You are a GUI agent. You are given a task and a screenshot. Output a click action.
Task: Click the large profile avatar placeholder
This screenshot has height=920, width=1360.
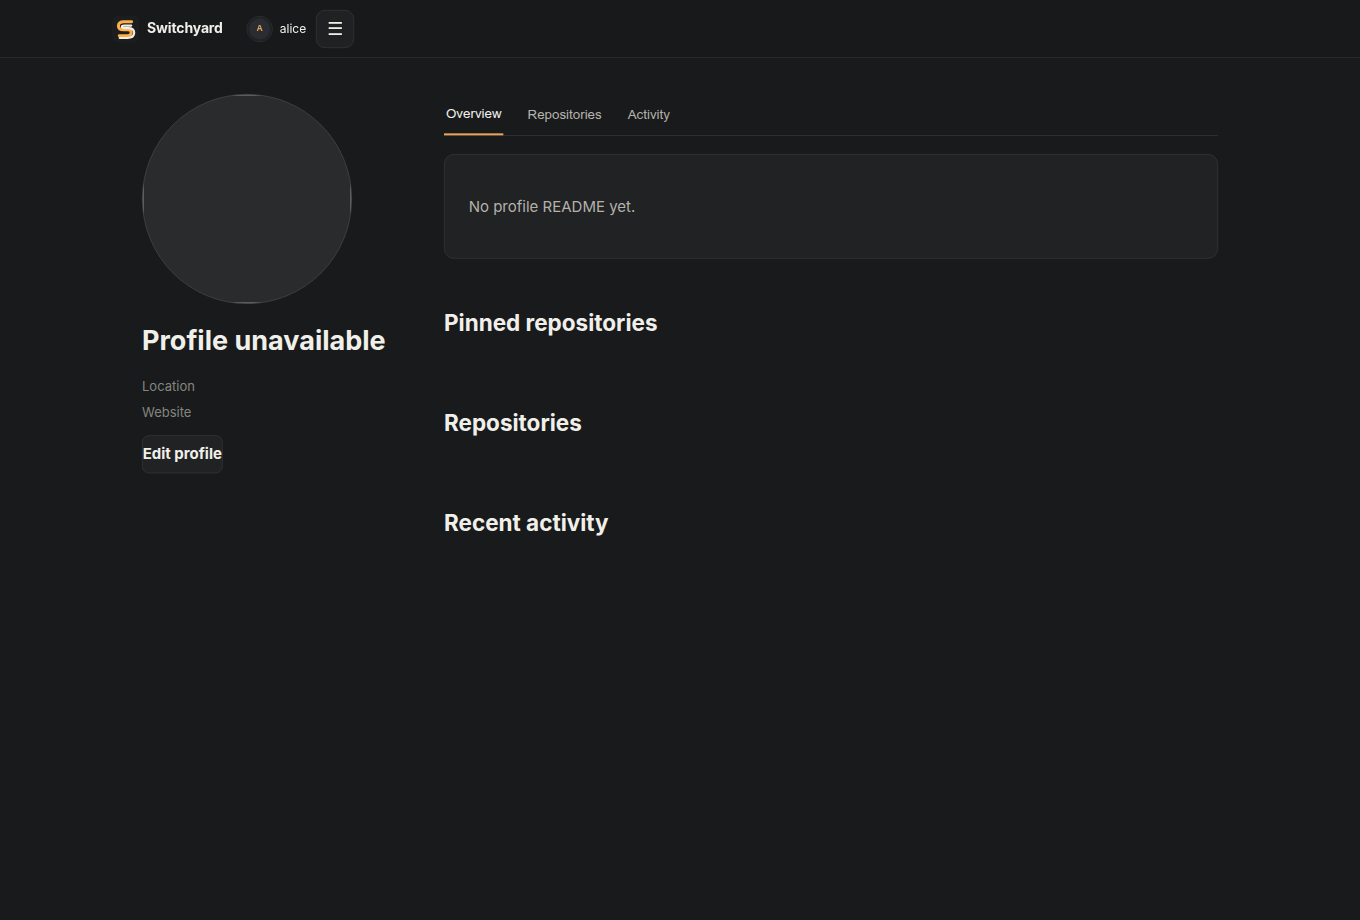[x=247, y=199]
